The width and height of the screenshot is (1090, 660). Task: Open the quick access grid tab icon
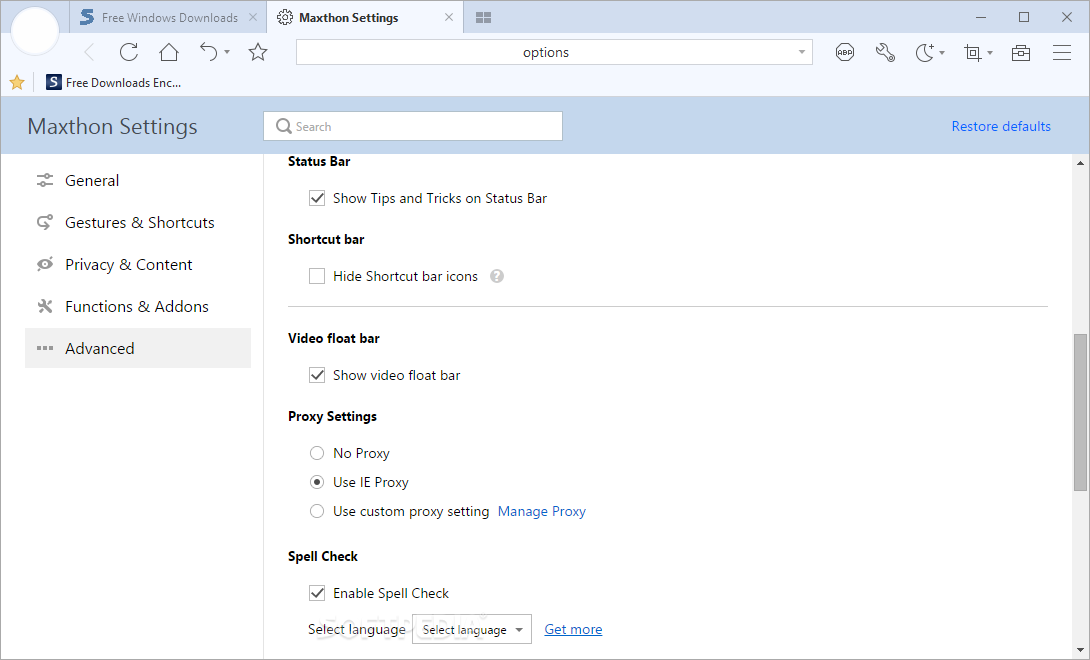click(484, 17)
